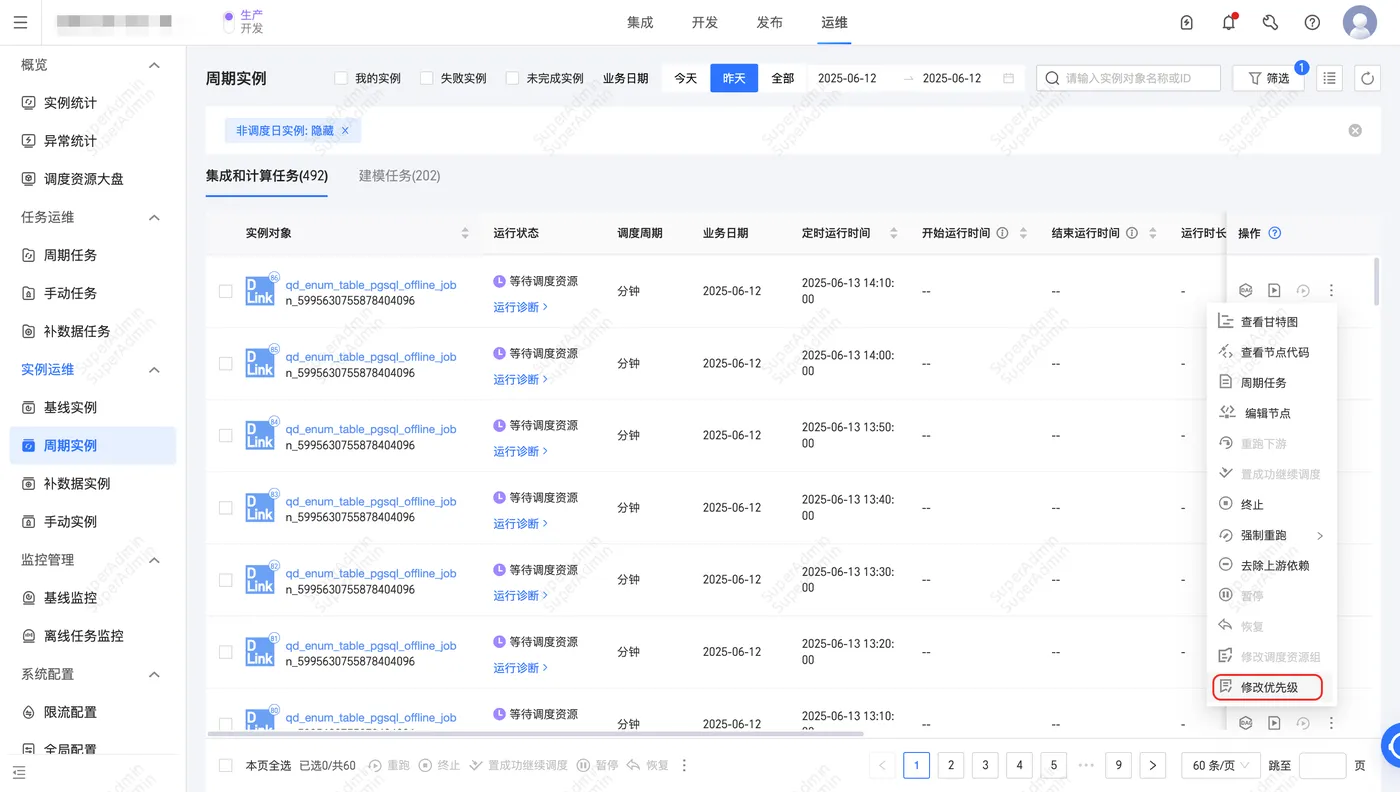Open more batch actions dots in footer
This screenshot has width=1400, height=792.
click(684, 765)
